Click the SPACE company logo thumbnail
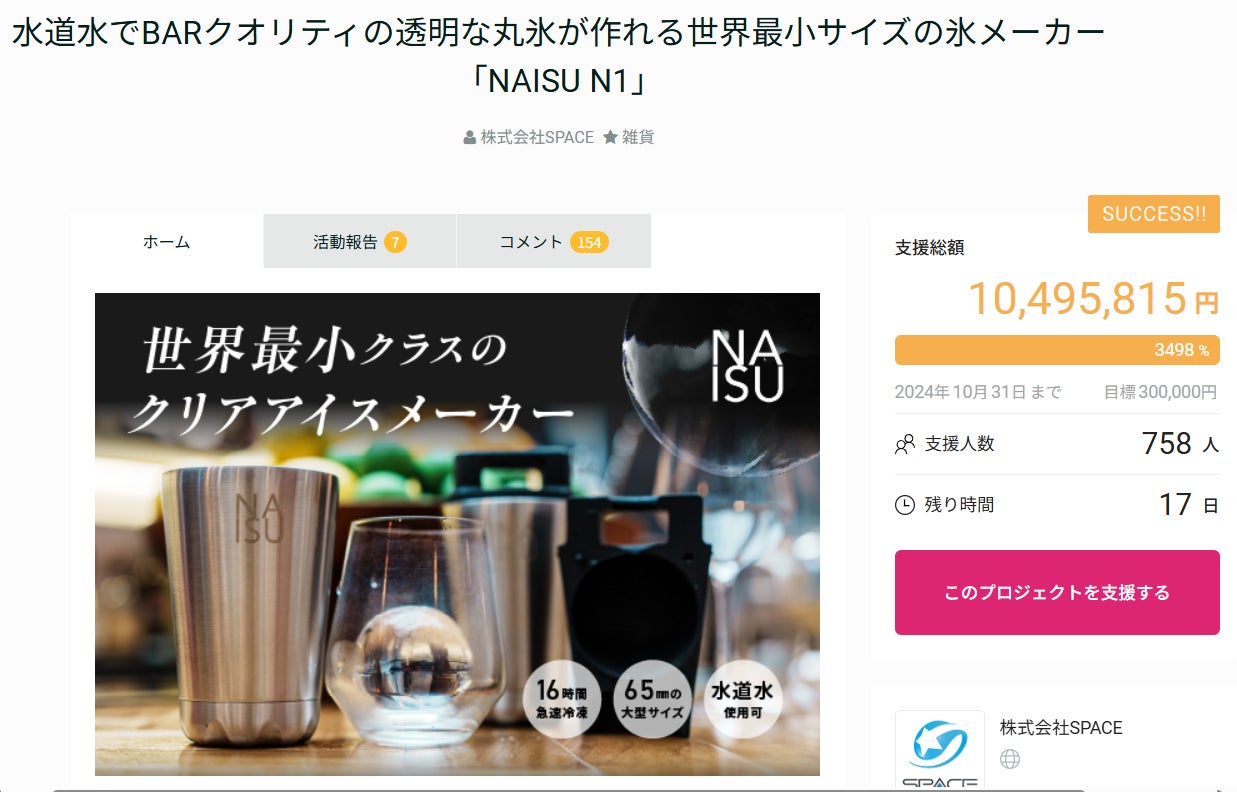This screenshot has height=792, width=1237. click(939, 751)
